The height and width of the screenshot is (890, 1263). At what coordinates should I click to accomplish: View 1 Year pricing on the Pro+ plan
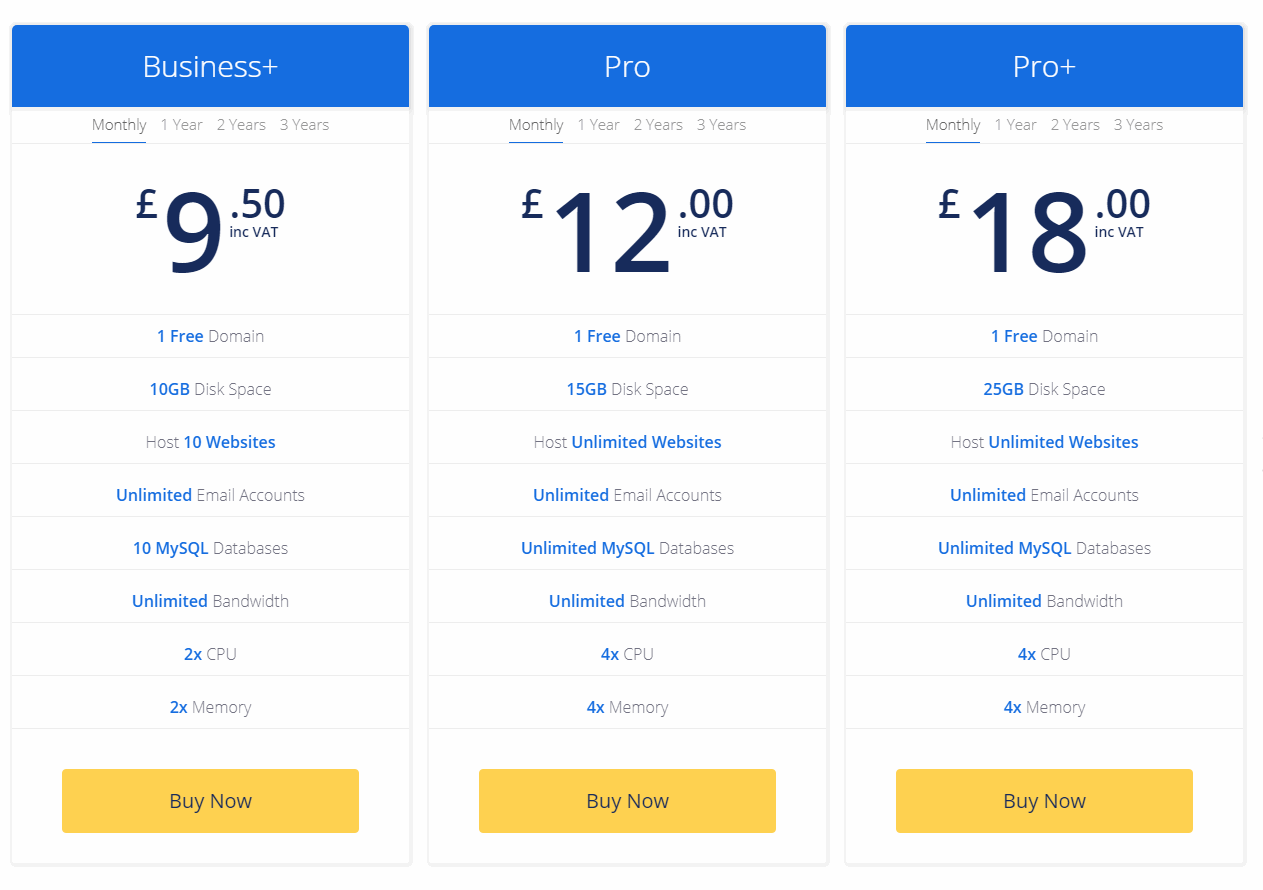1015,124
